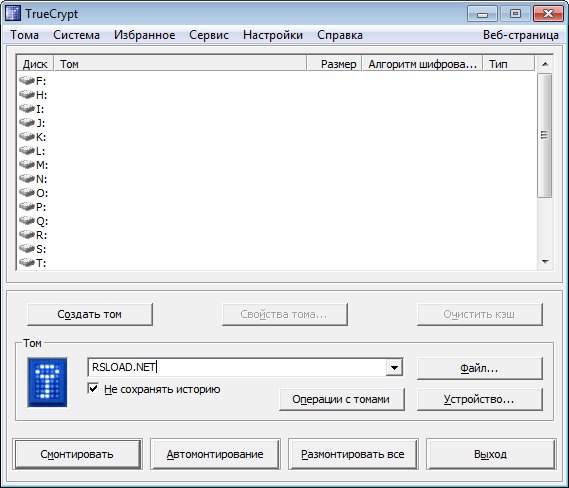Click the Устройство... button
This screenshot has width=569, height=488.
click(480, 399)
